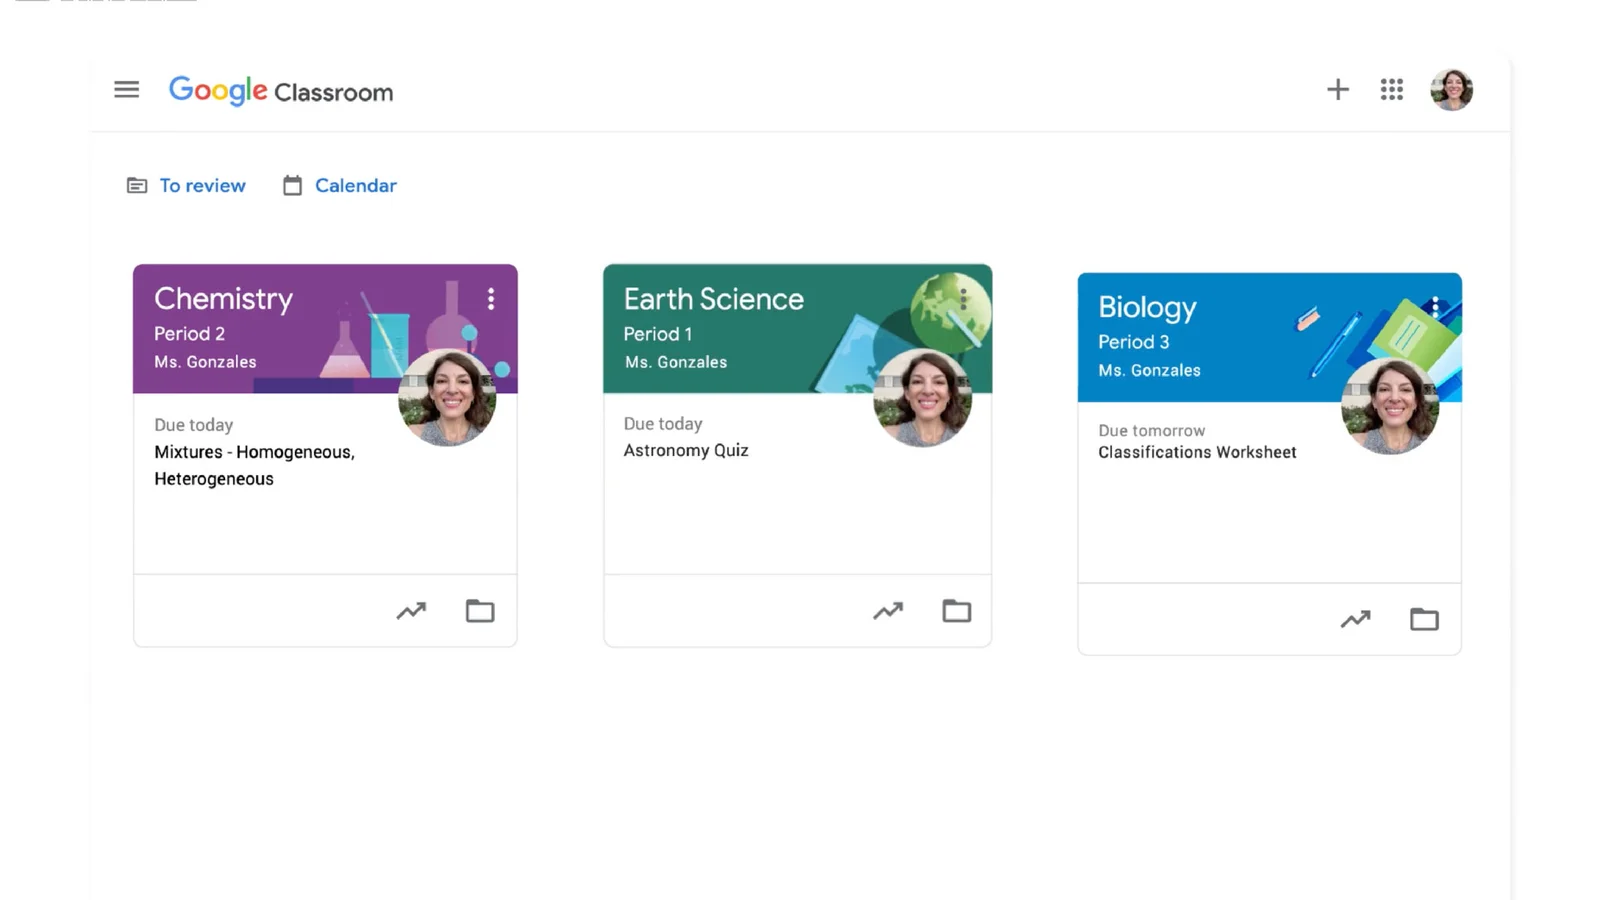Open the Classifications Worksheet assignment

1197,453
